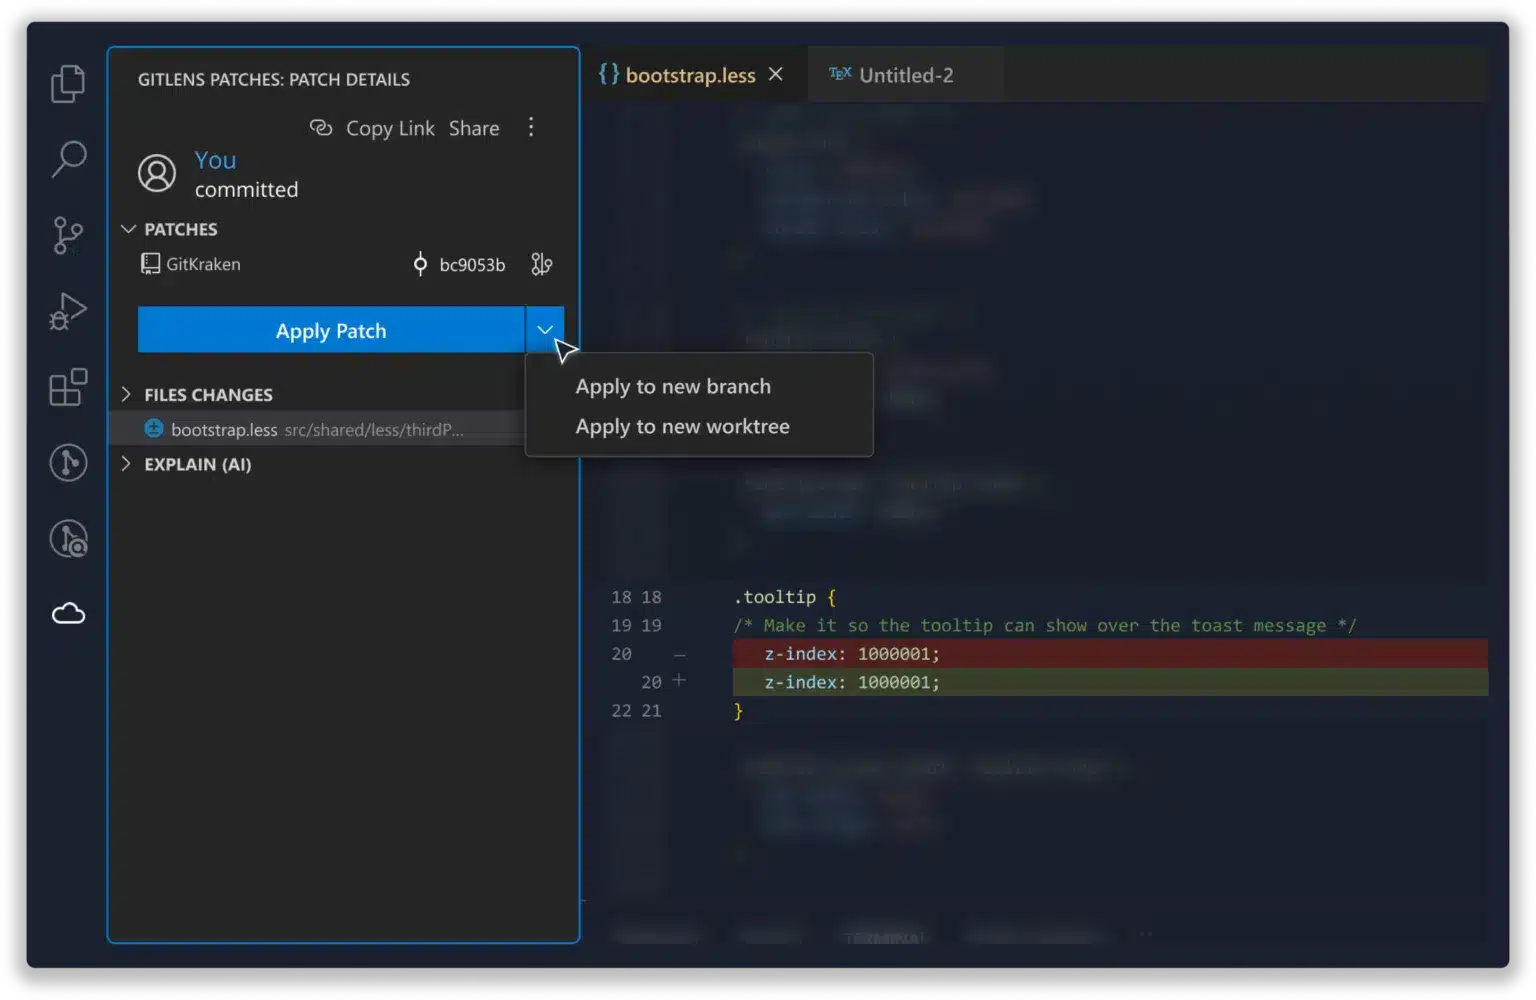Open the GitLens view icon

[x=68, y=462]
